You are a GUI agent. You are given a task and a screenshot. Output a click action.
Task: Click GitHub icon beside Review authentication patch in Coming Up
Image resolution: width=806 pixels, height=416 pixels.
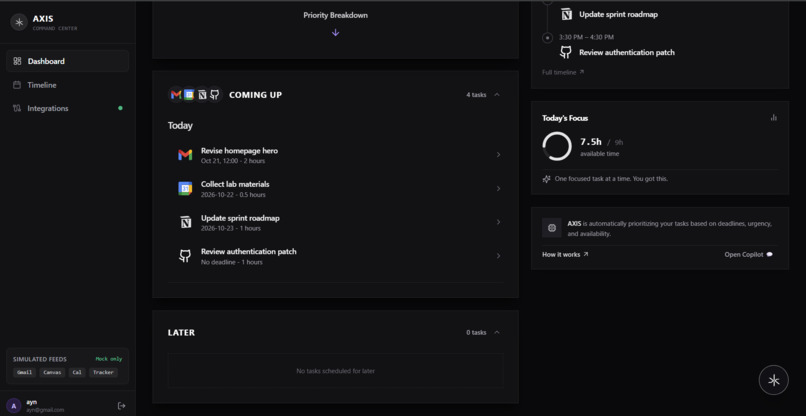[185, 256]
